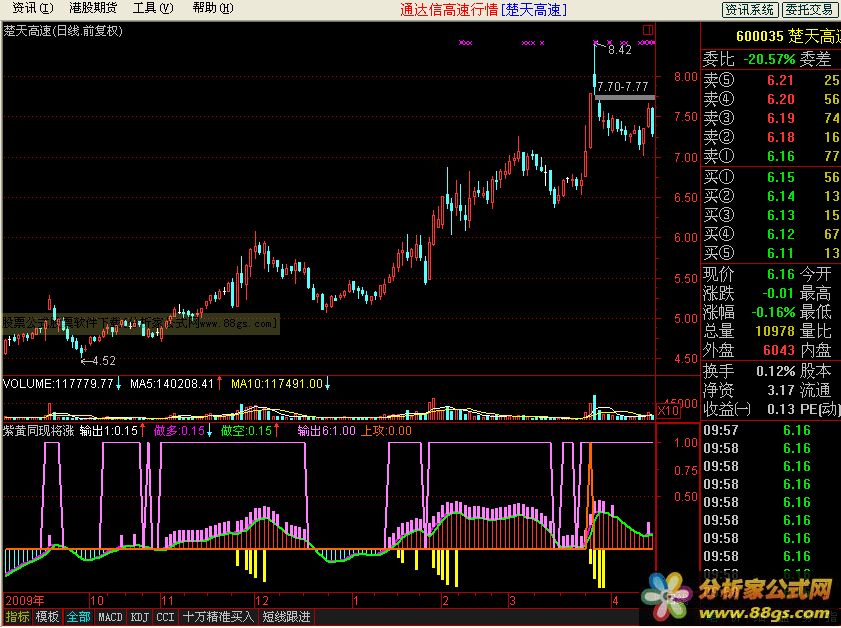Switch to the MACD indicator tab
The height and width of the screenshot is (628, 841).
110,617
